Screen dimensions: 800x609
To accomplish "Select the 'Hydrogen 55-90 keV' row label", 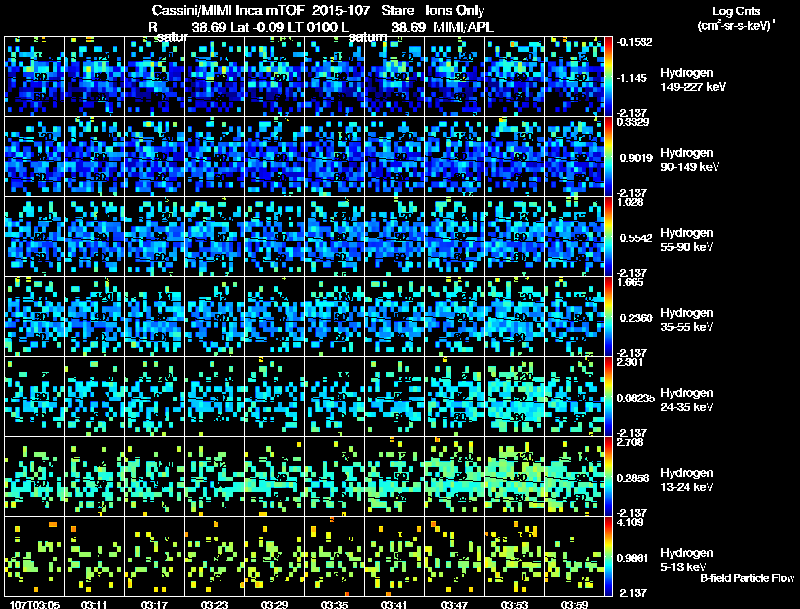I will [687, 240].
